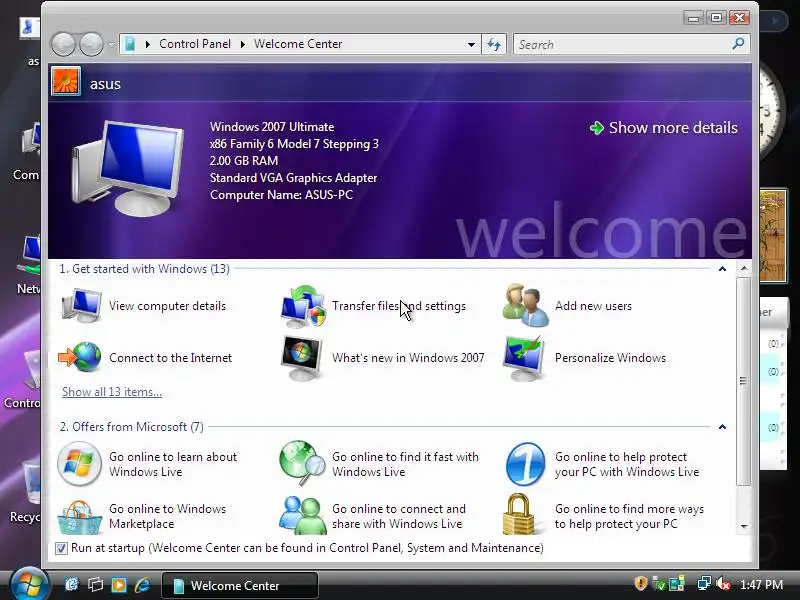The image size is (800, 600).
Task: Toggle the Run at startup checkbox
Action: (x=61, y=548)
